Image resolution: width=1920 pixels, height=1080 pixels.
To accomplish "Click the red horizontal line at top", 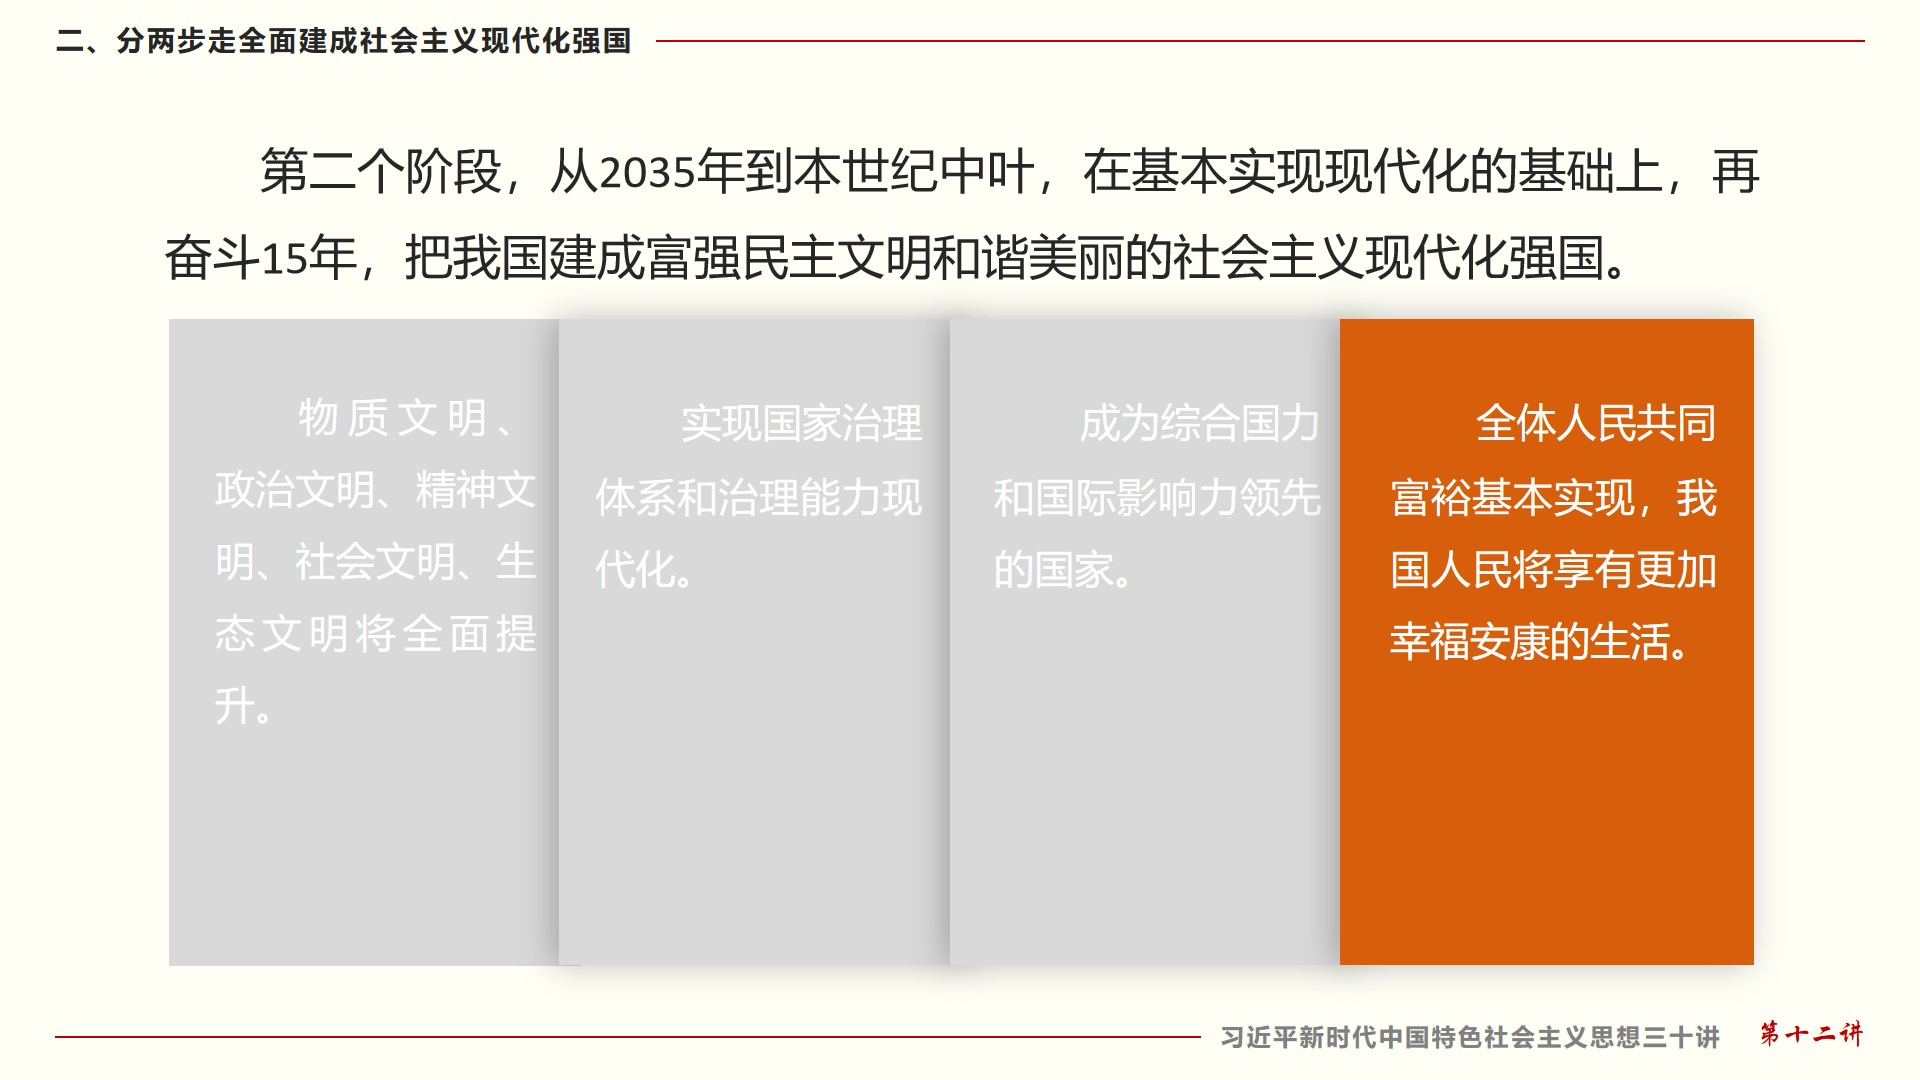I will click(1260, 41).
